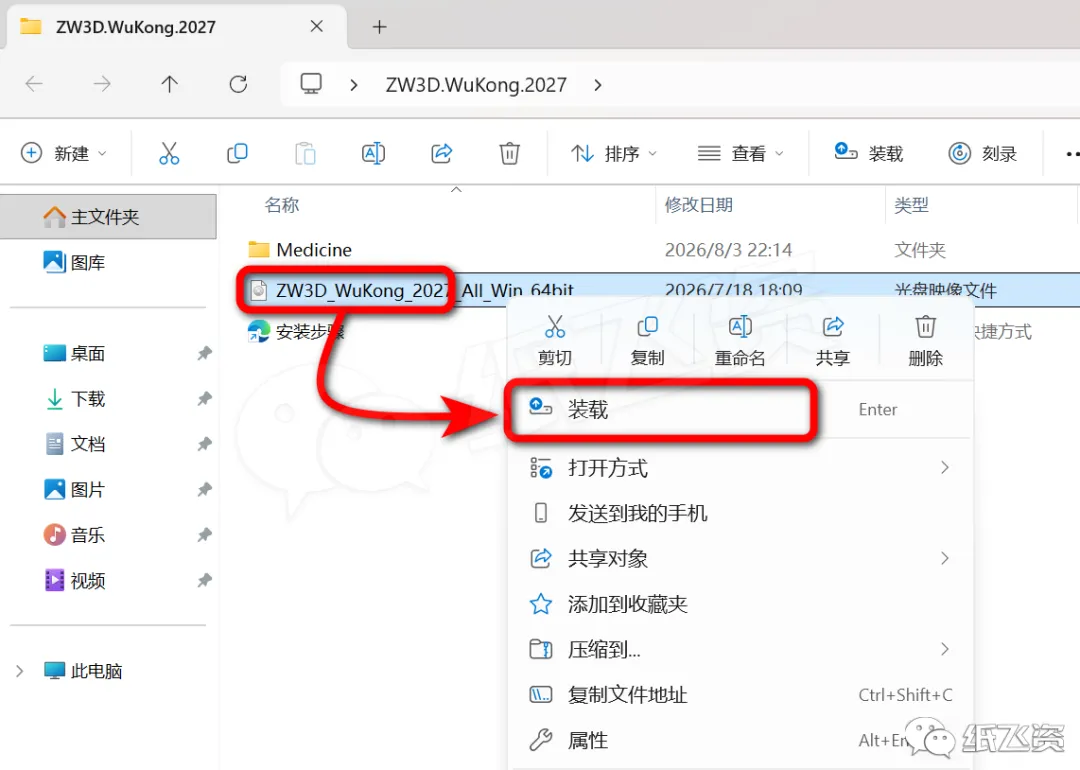Unpin 图片 using its pin icon
The height and width of the screenshot is (770, 1080).
204,490
